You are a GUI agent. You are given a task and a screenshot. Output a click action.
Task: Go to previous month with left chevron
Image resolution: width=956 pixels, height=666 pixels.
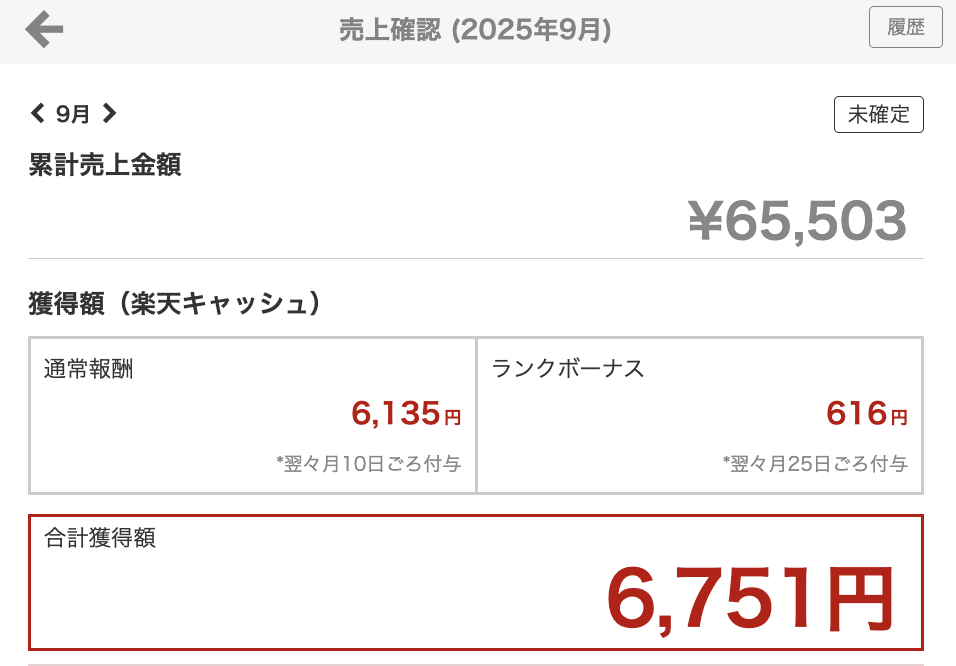tap(38, 114)
